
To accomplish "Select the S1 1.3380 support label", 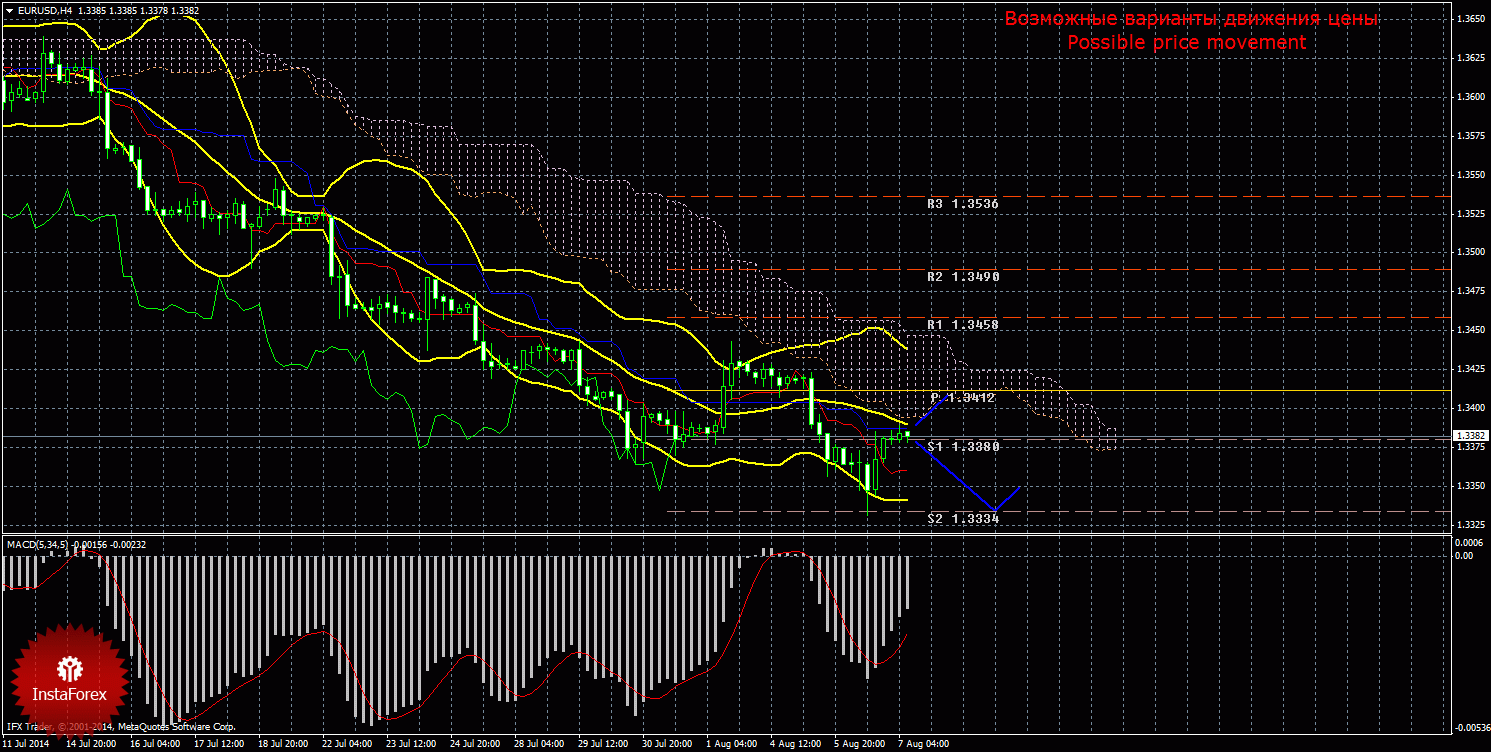I will tap(962, 446).
